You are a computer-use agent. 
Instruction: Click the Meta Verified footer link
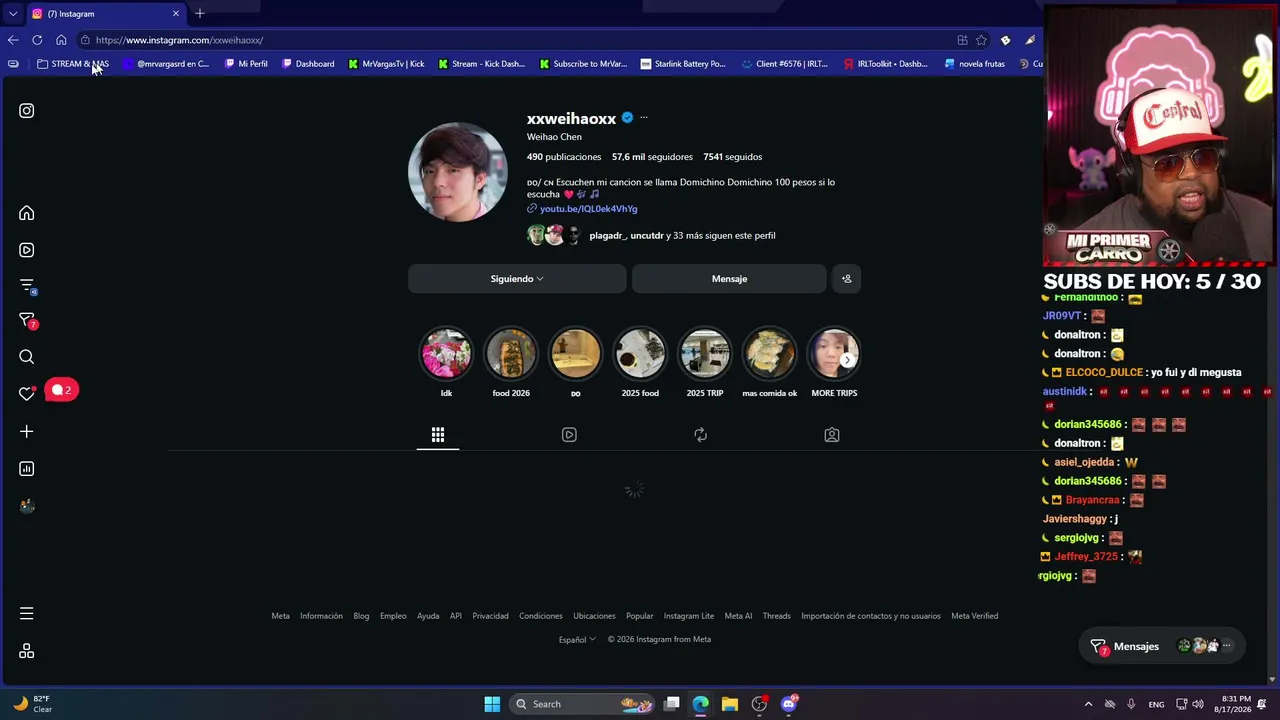coord(975,616)
